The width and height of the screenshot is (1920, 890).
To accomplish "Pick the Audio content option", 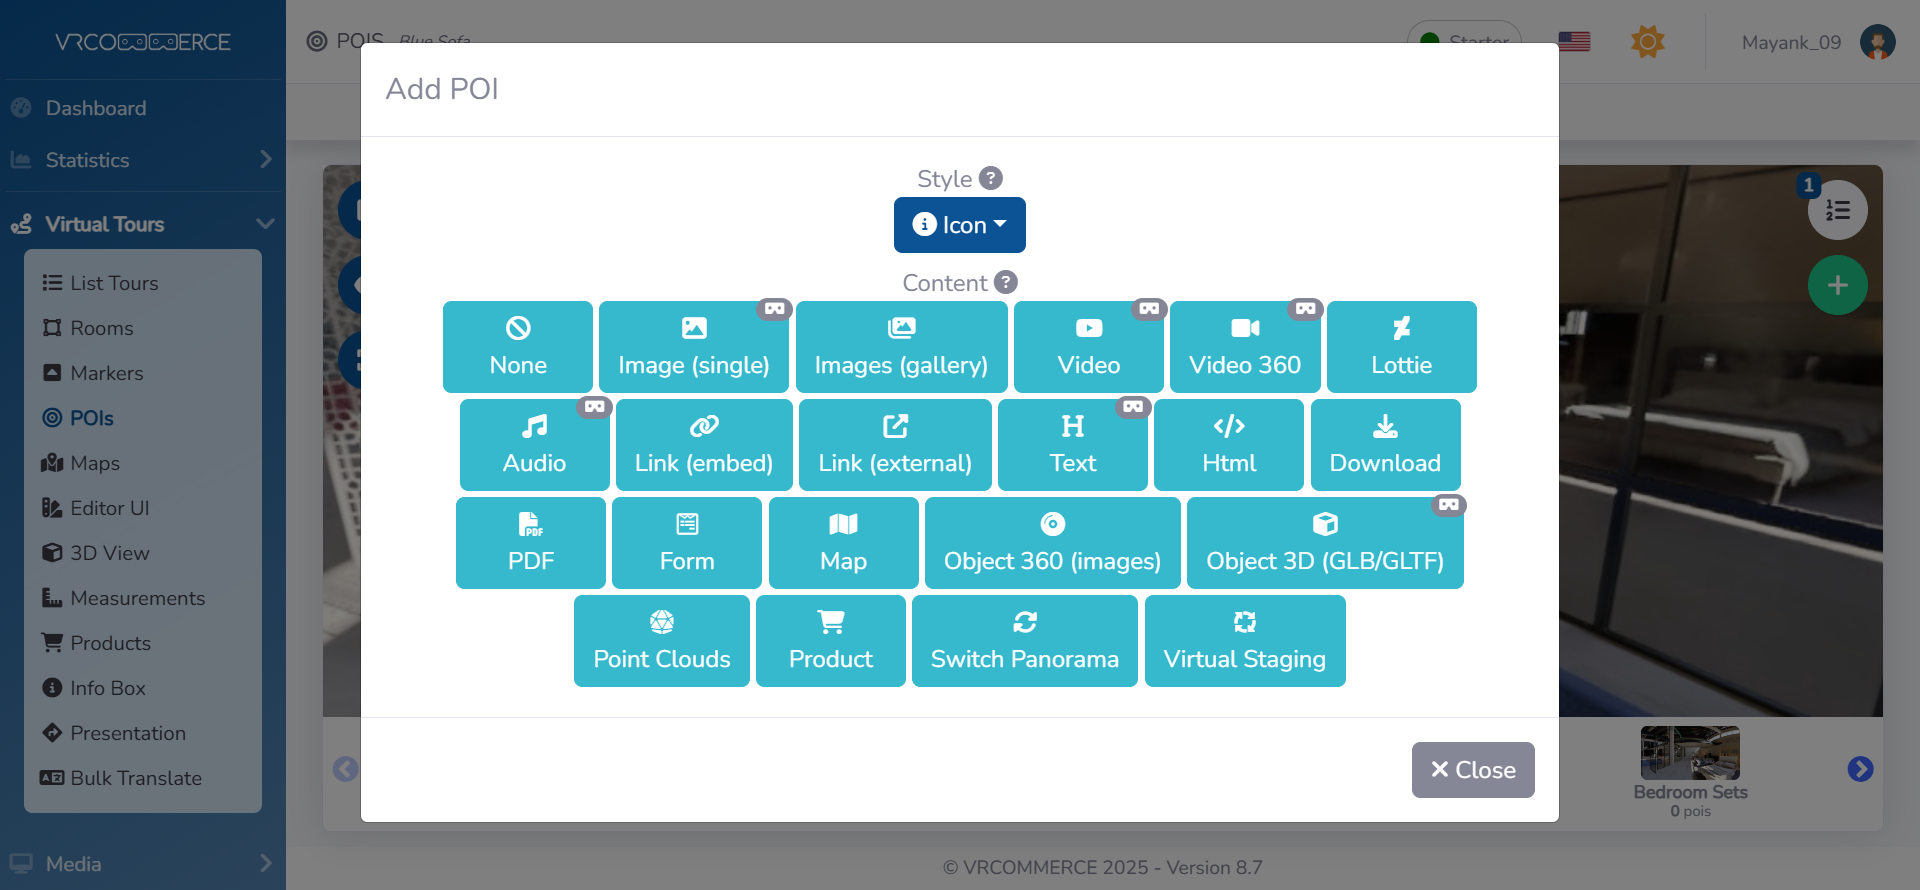I will (x=534, y=445).
